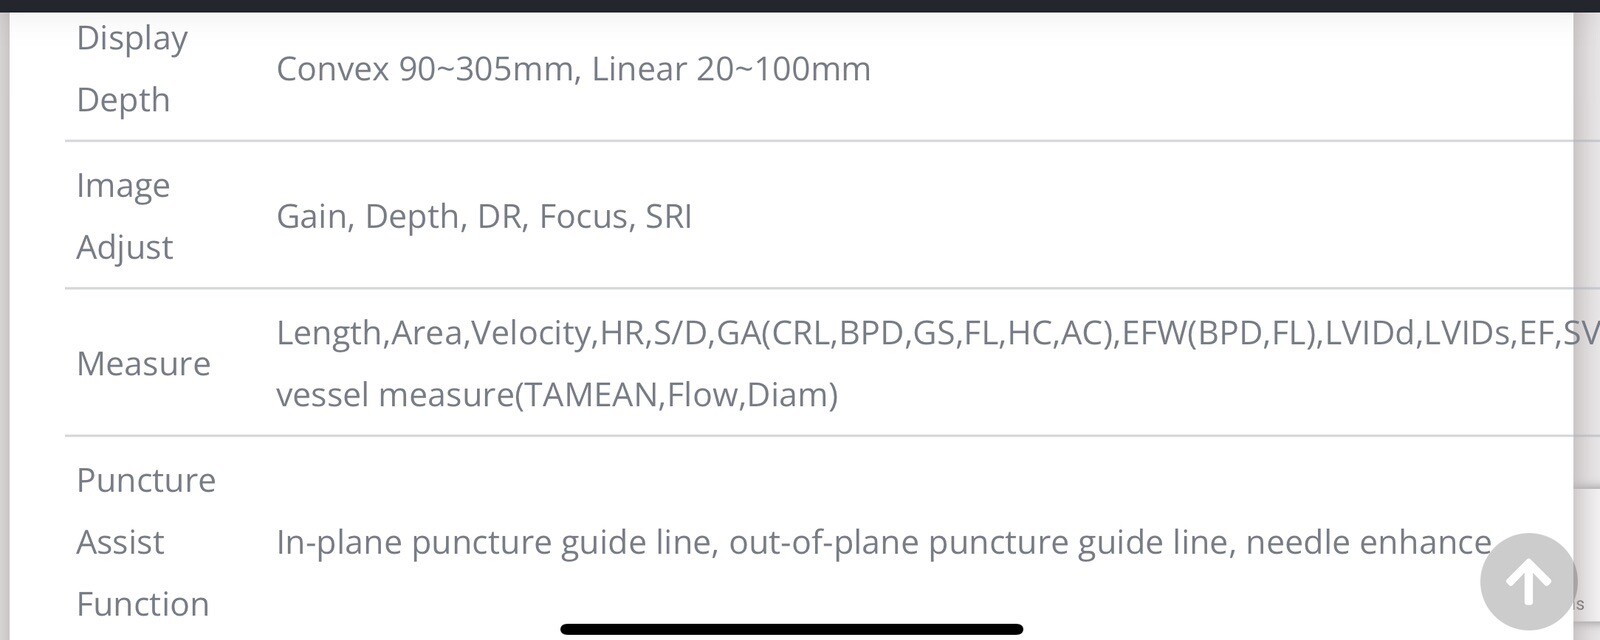Click the Gain, Depth, DR, Focus, SRI text
The width and height of the screenshot is (1600, 640).
click(484, 216)
